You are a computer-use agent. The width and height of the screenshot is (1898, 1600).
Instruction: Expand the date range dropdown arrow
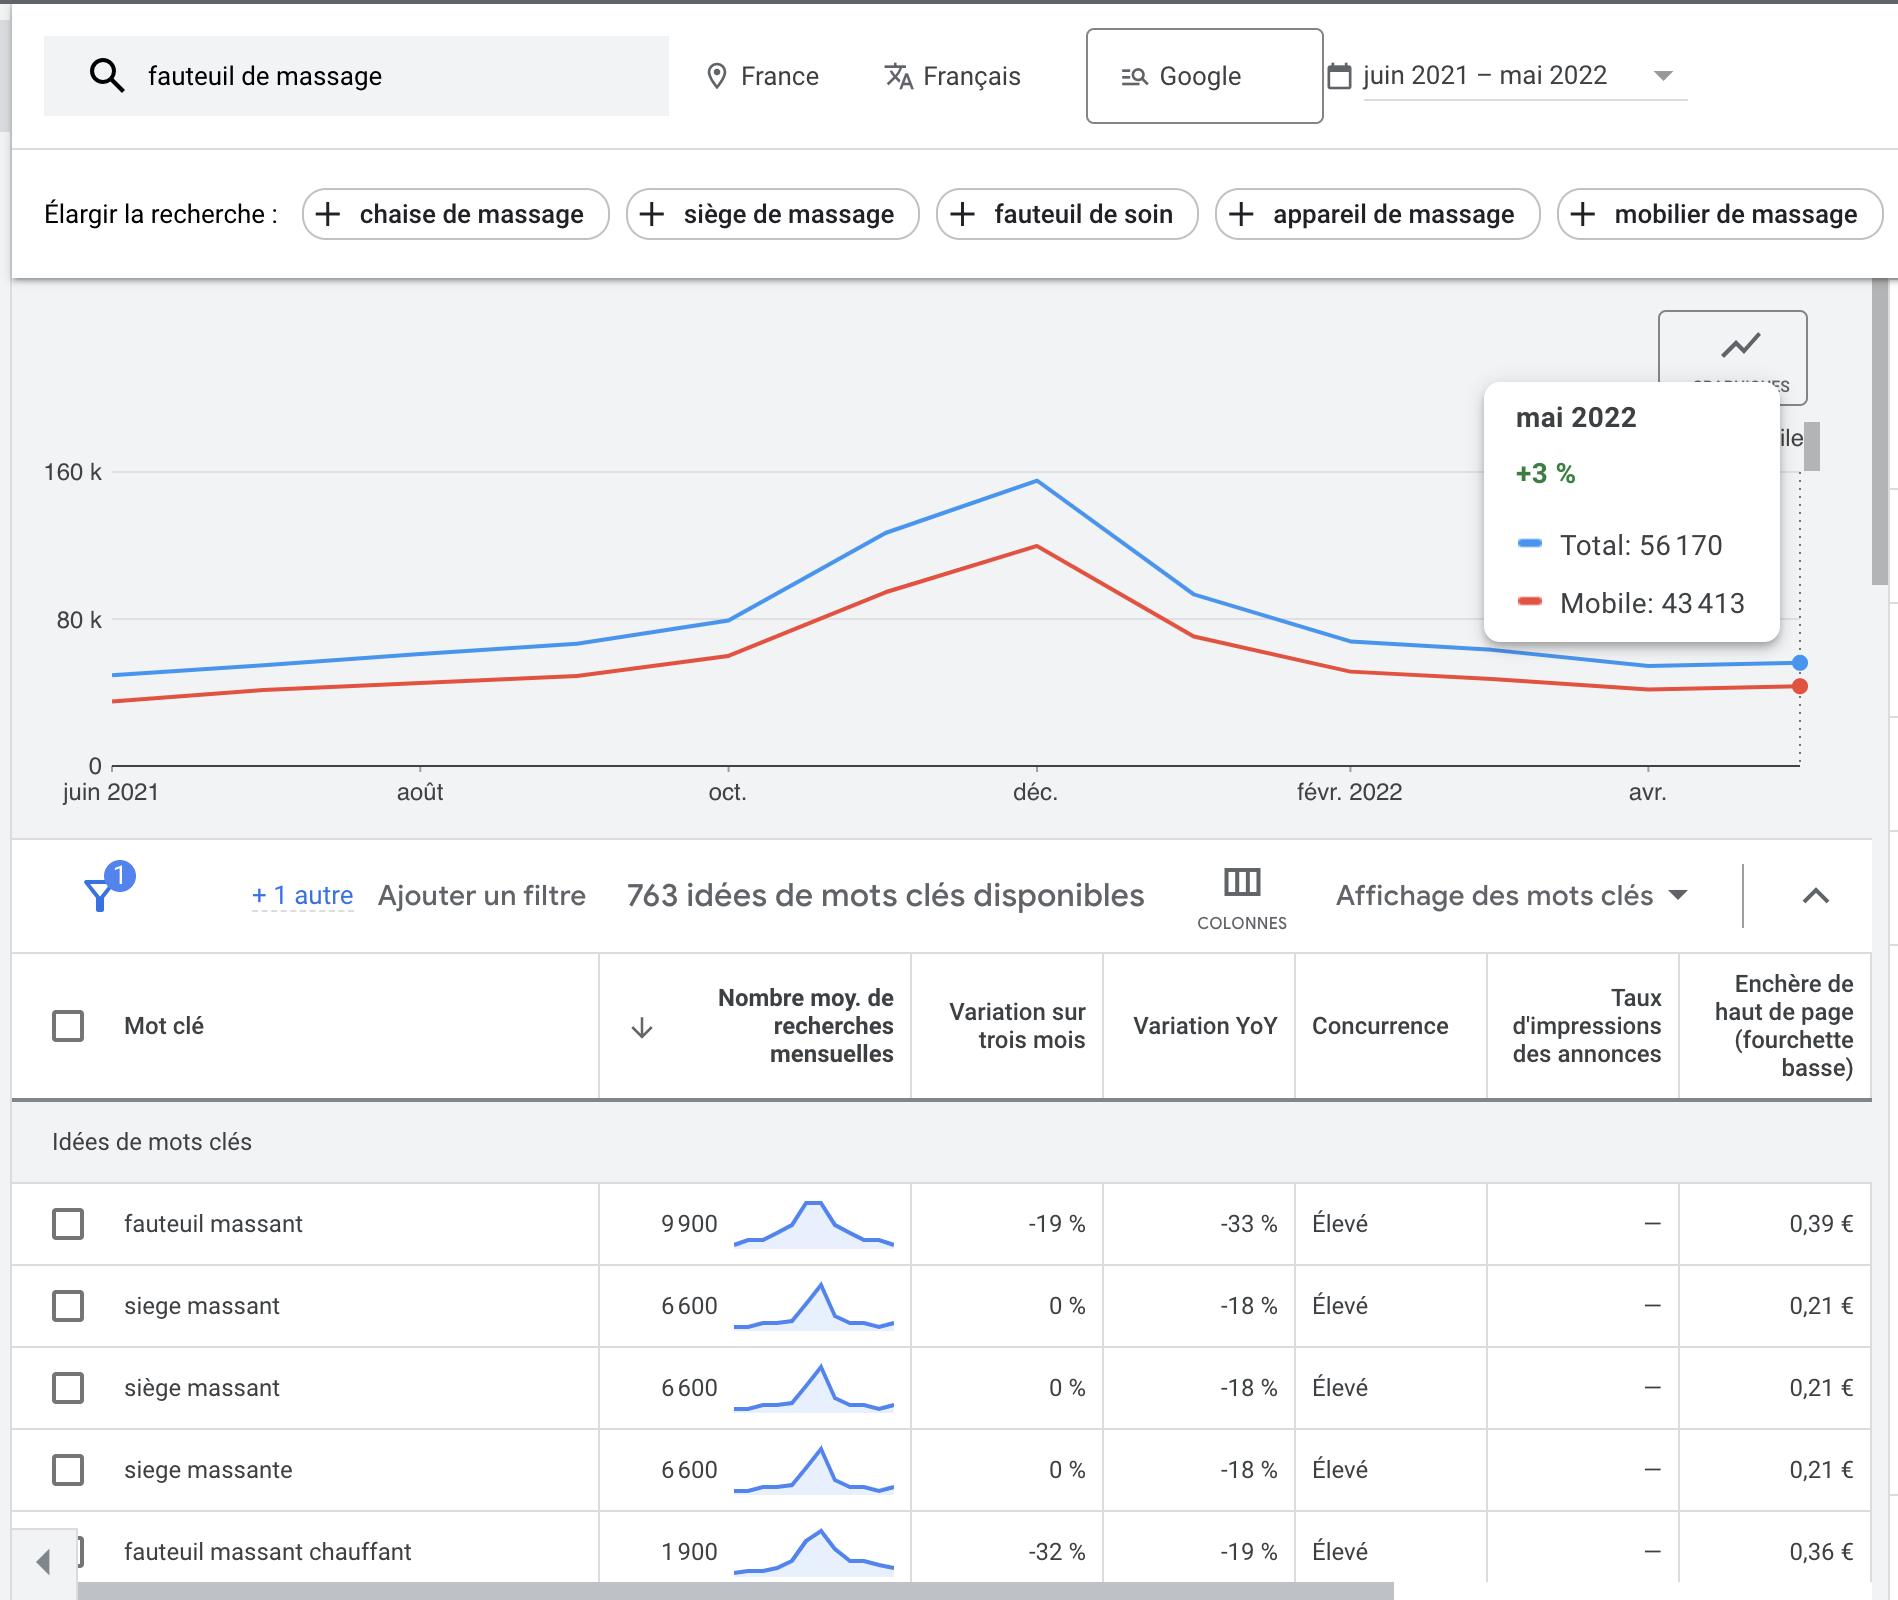pyautogui.click(x=1662, y=75)
